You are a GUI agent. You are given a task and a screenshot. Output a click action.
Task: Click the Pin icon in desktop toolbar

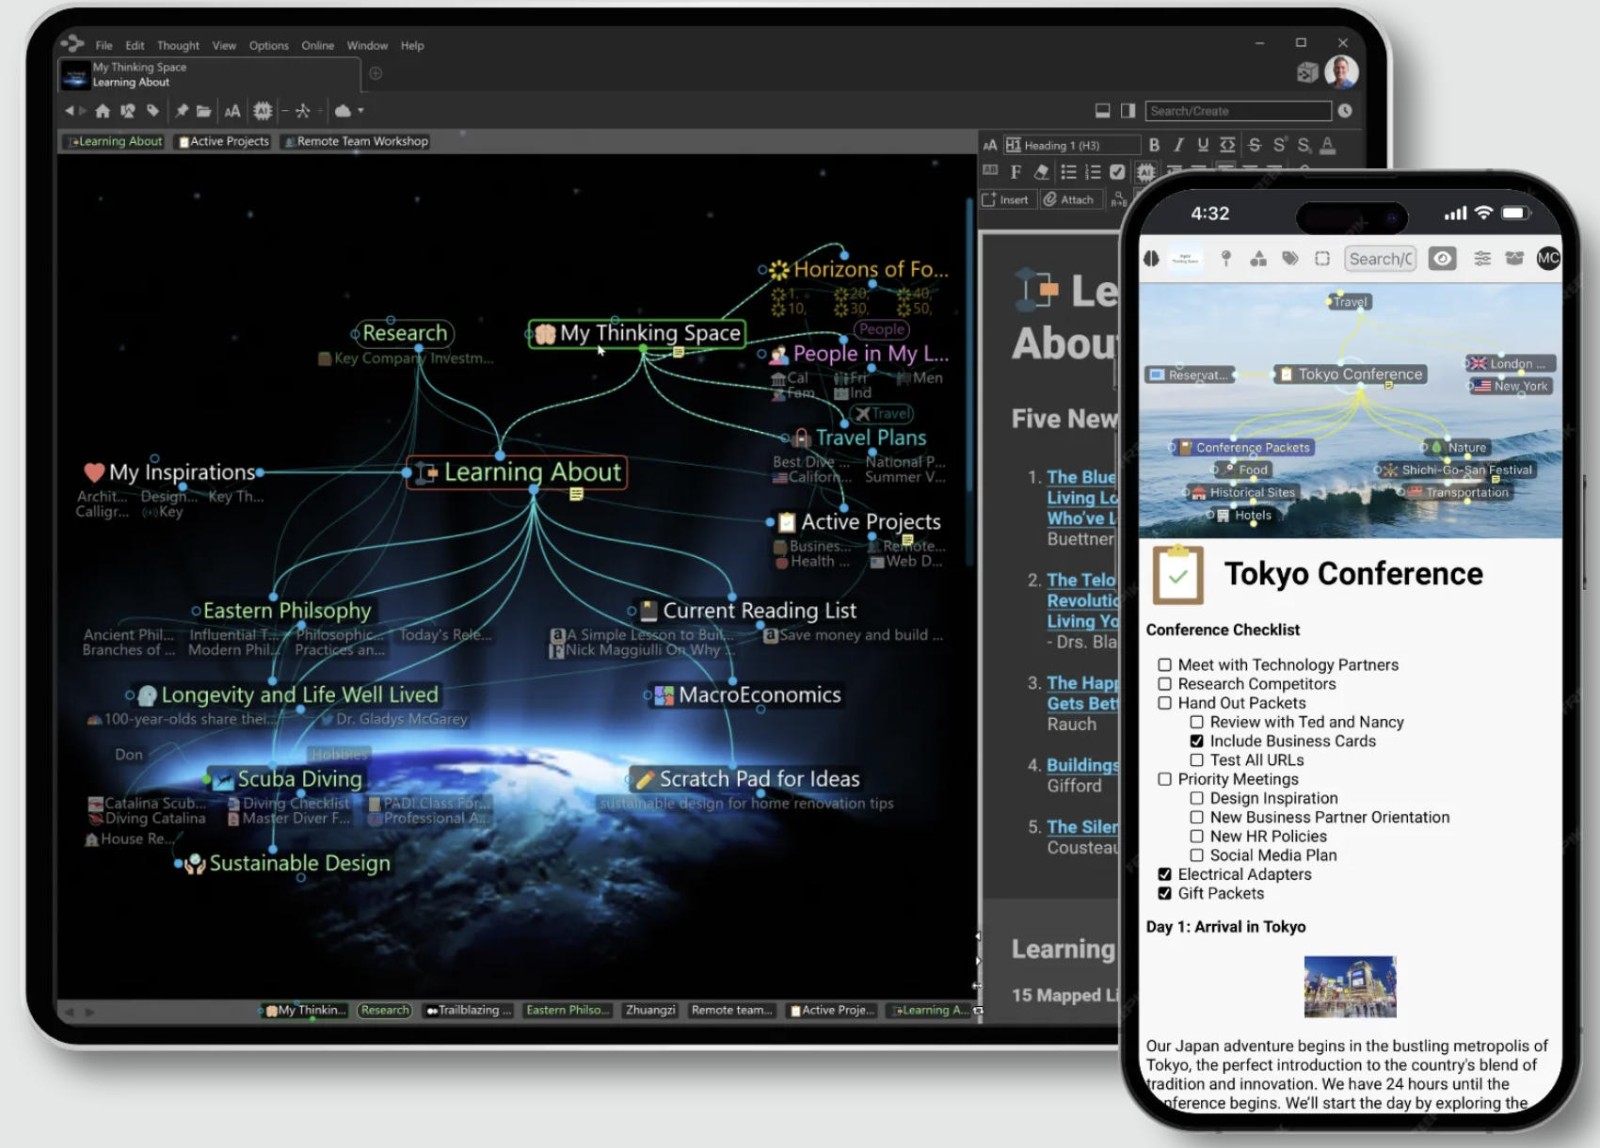[x=181, y=111]
